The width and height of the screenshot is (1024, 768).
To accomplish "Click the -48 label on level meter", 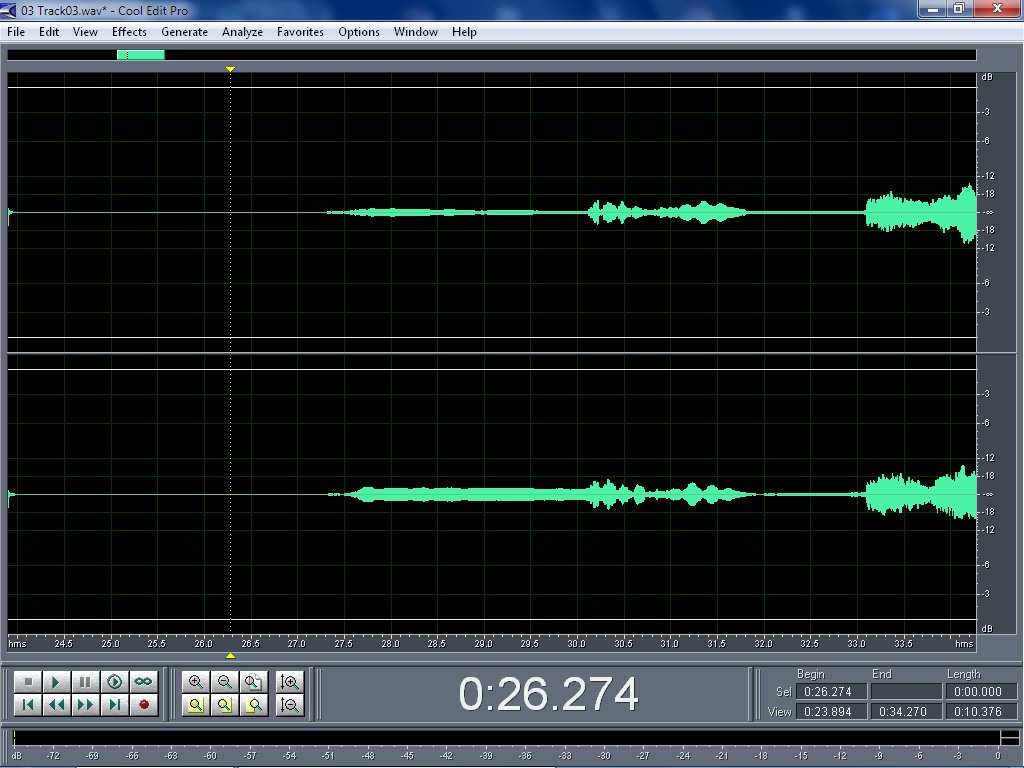I will (x=368, y=756).
